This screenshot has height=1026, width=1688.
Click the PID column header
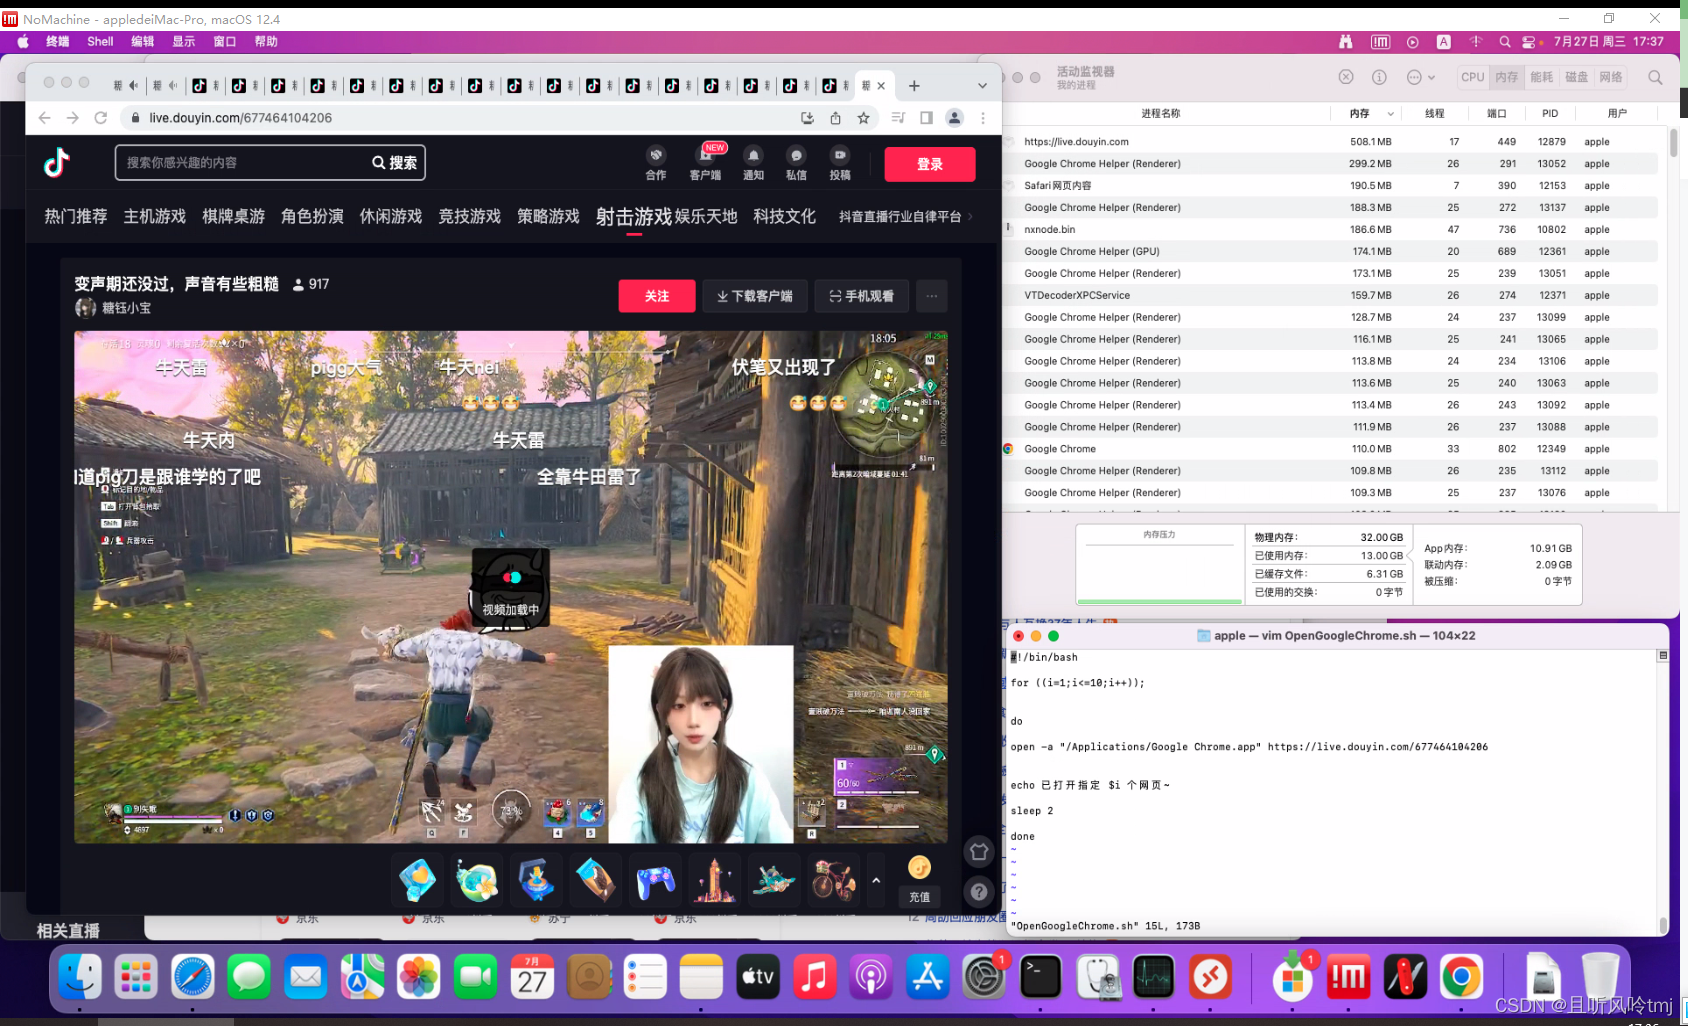tap(1550, 114)
